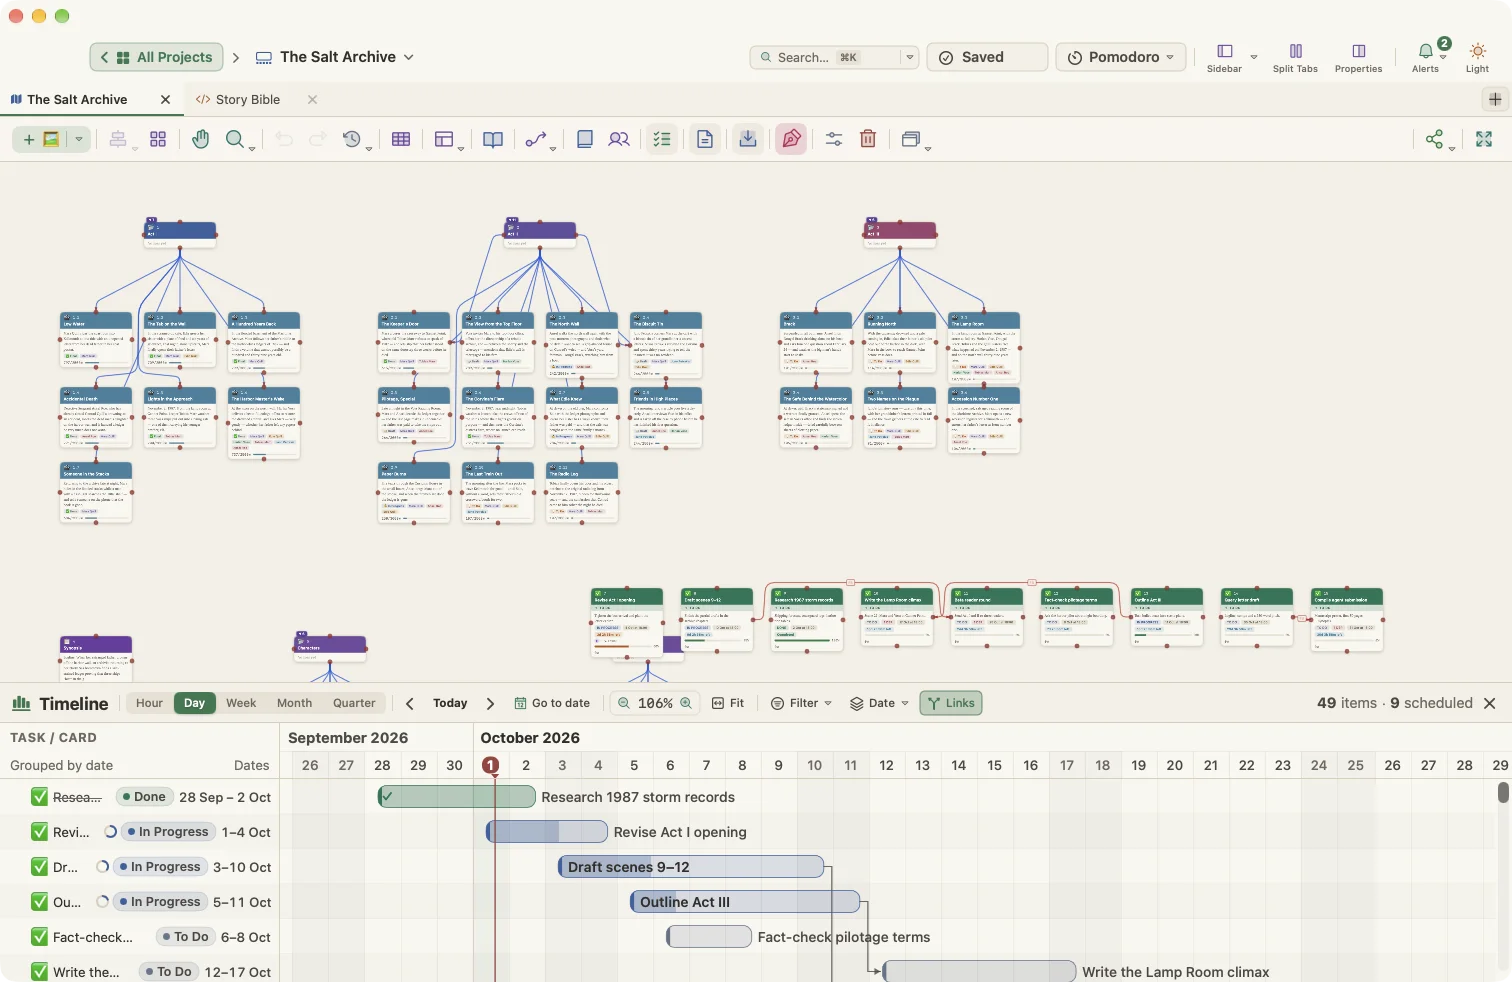
Task: Select the Quarter timeline scale
Action: tap(354, 703)
